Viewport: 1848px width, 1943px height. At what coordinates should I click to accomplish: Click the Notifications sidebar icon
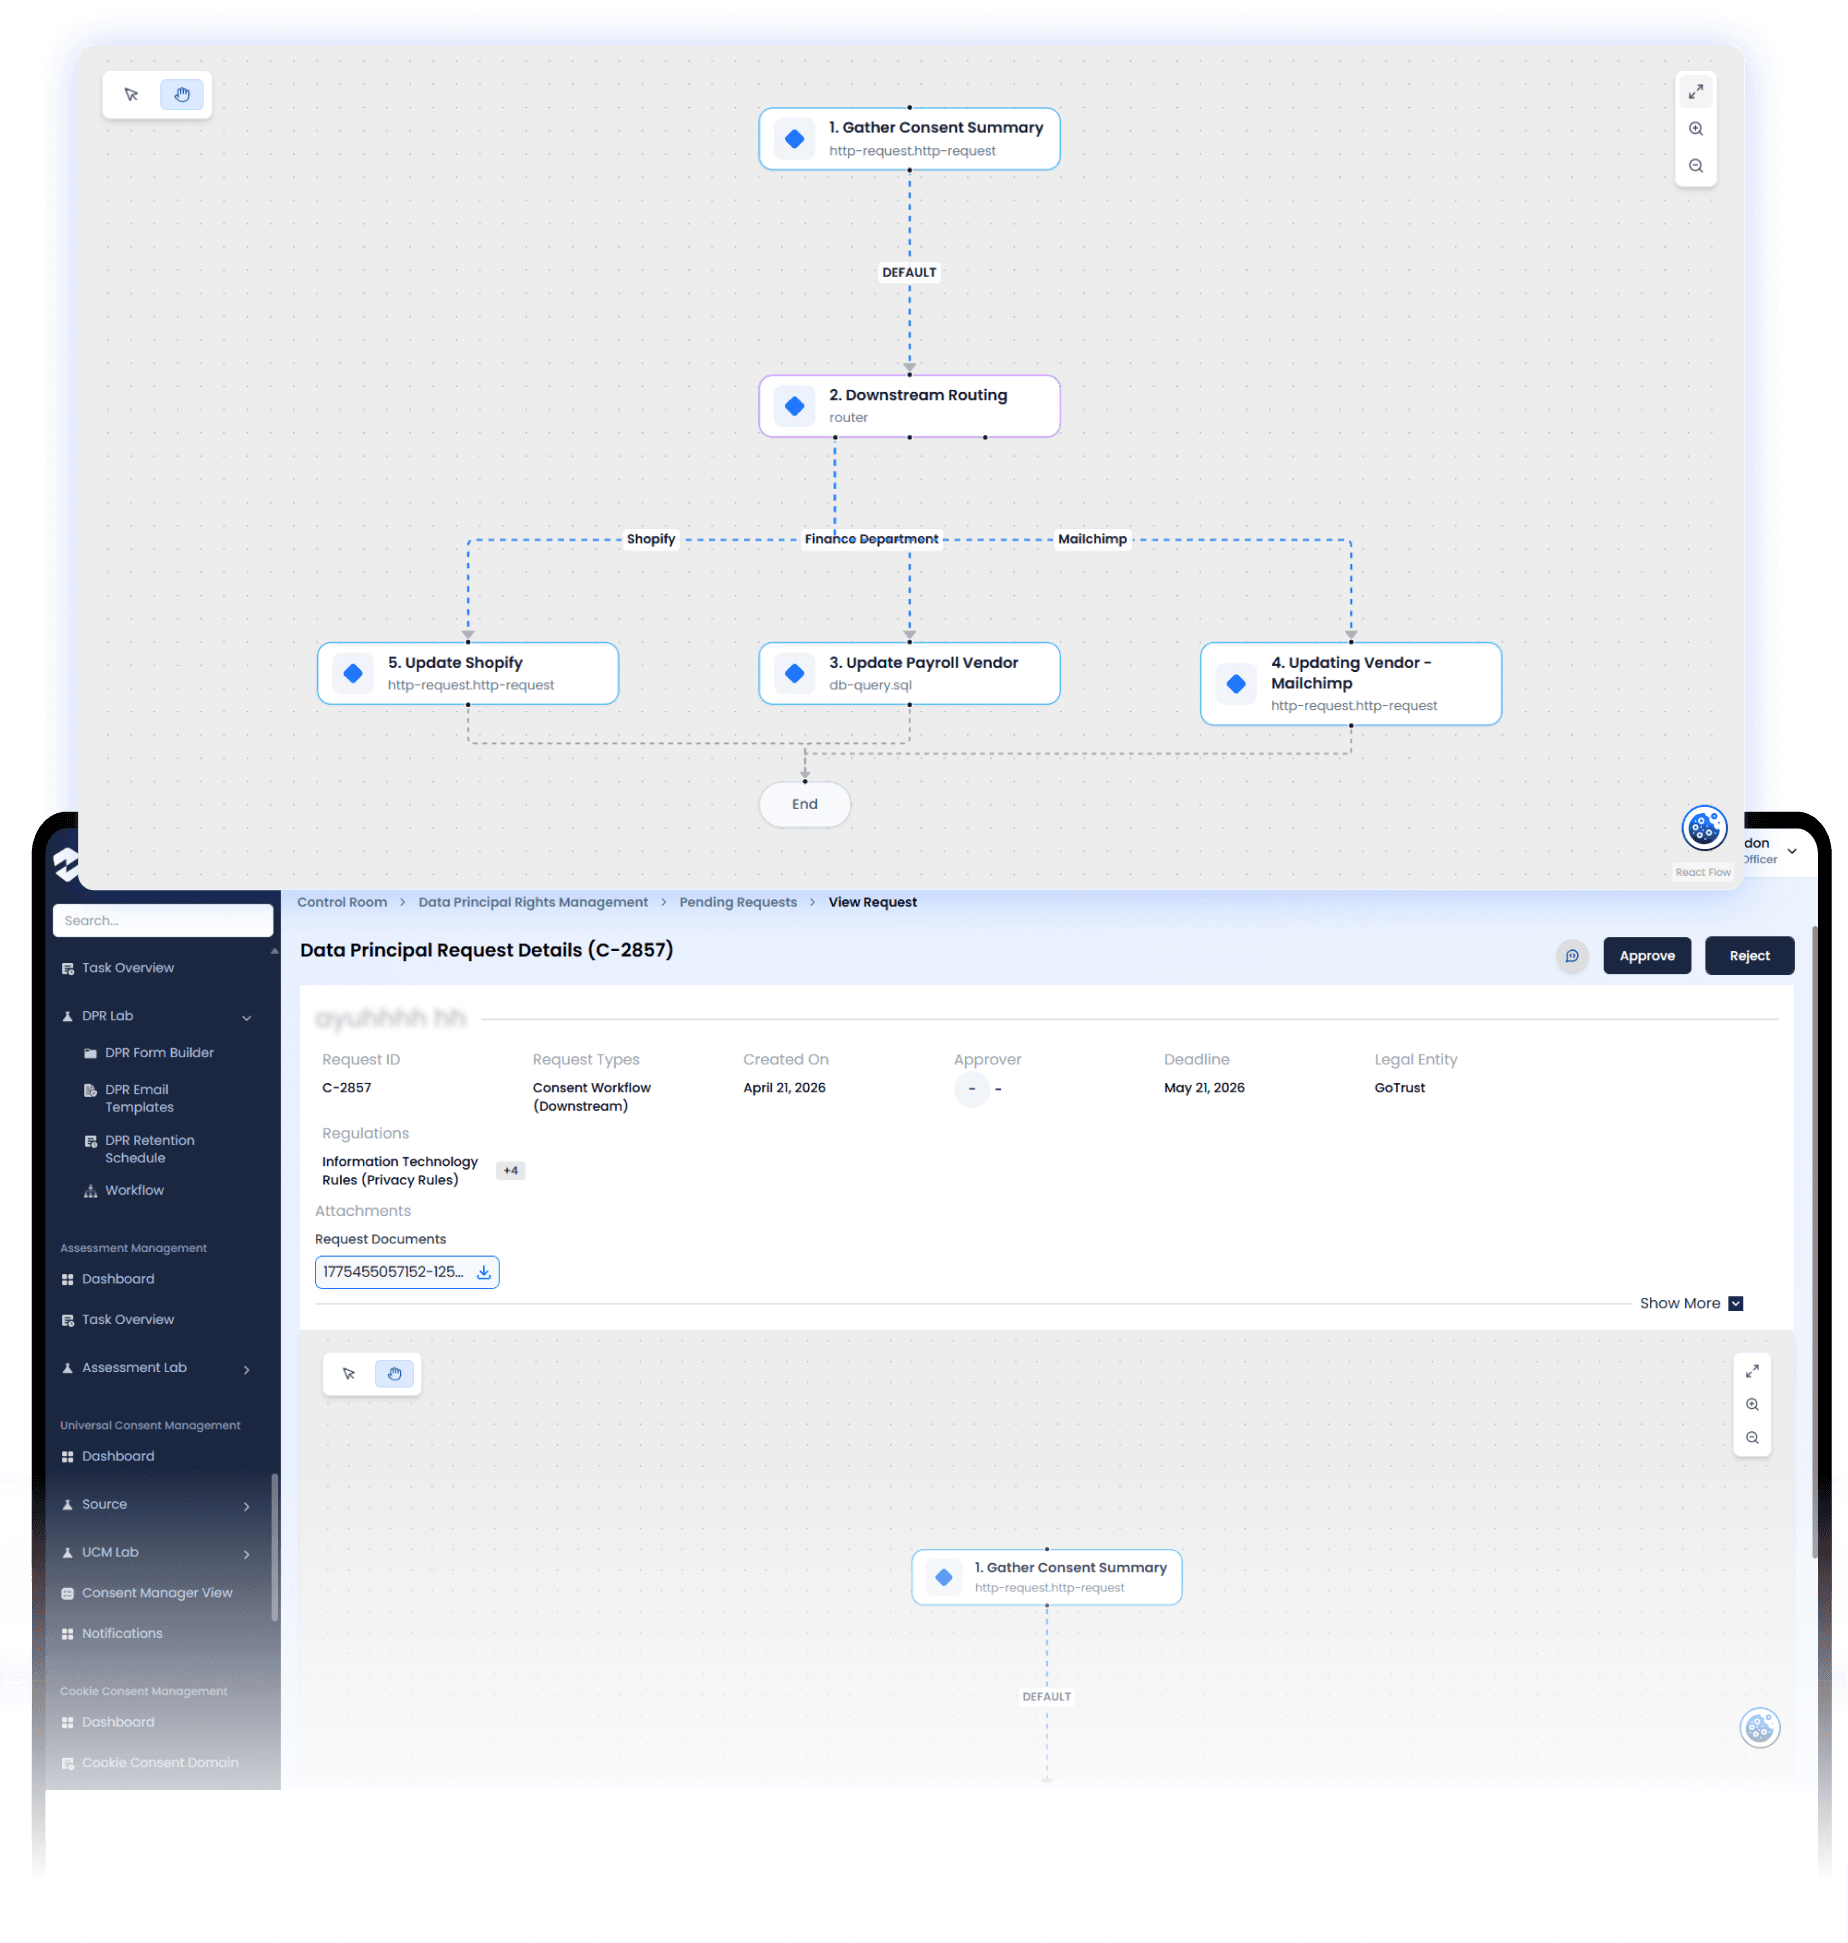68,1633
